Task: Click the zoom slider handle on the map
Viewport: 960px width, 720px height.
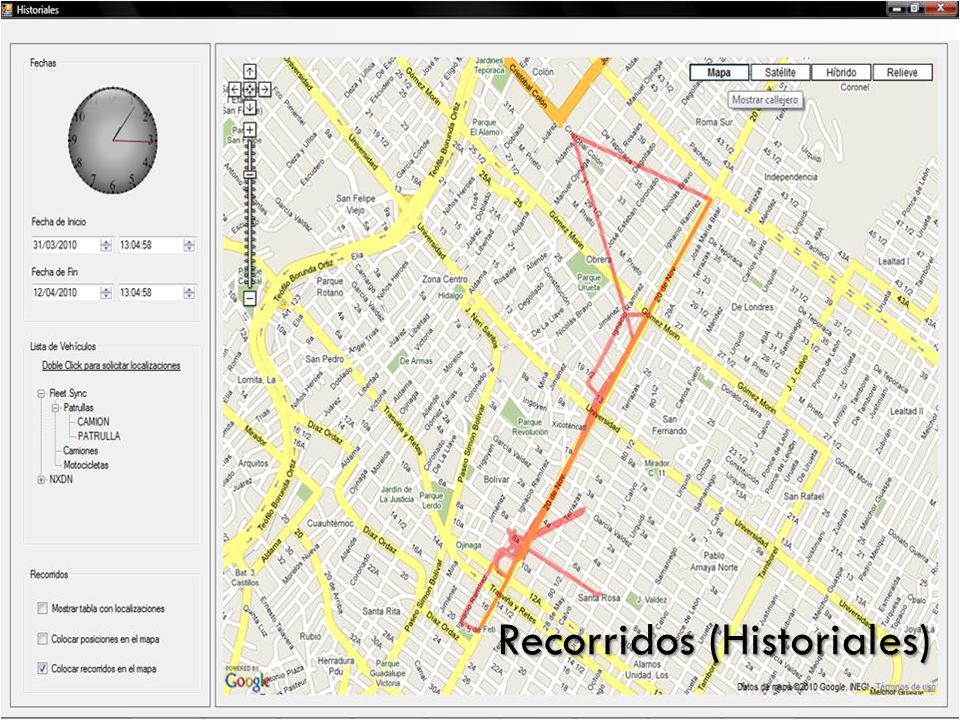Action: coord(250,174)
